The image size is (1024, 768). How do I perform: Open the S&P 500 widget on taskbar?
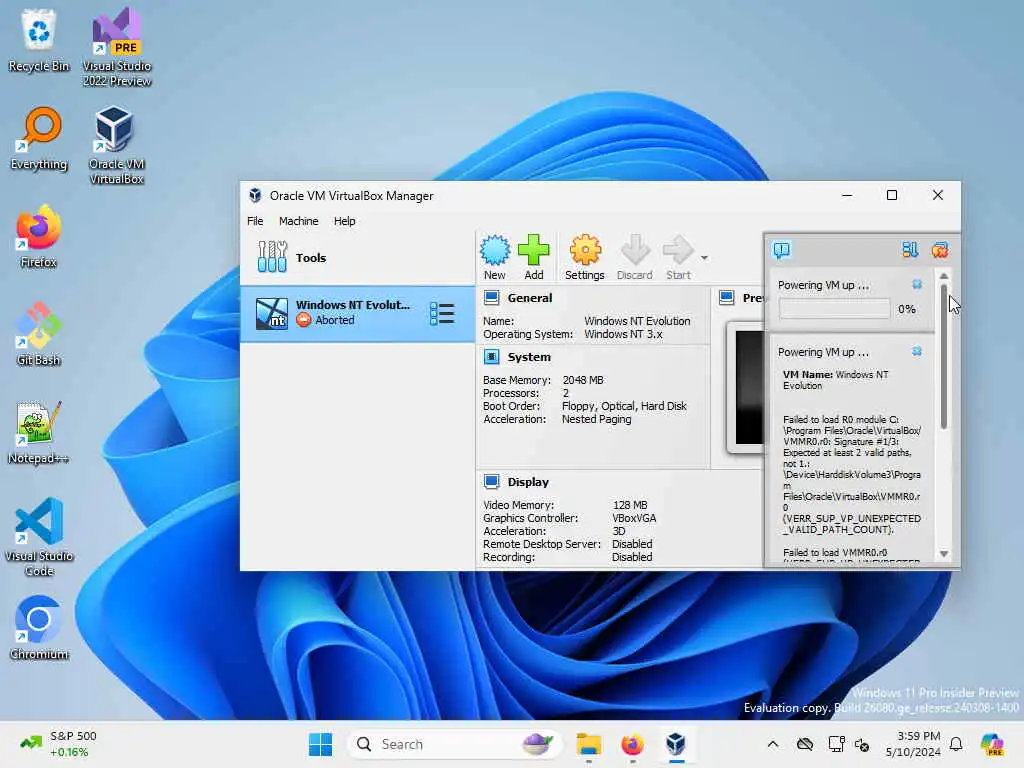pos(59,744)
